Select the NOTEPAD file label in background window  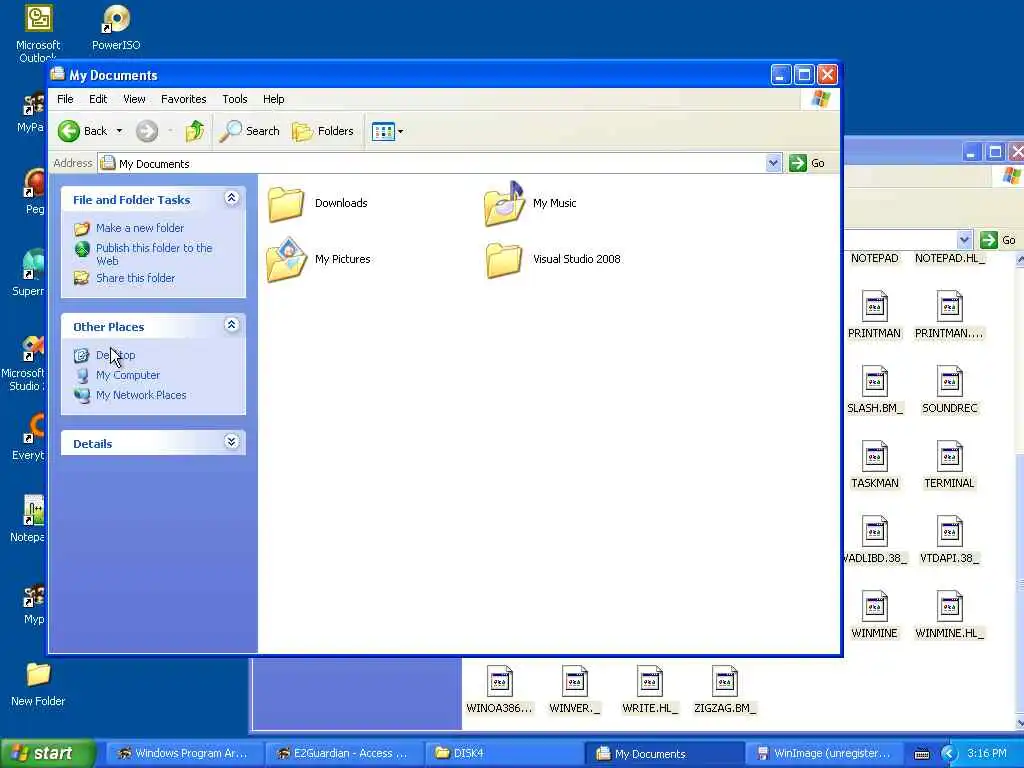pos(874,259)
